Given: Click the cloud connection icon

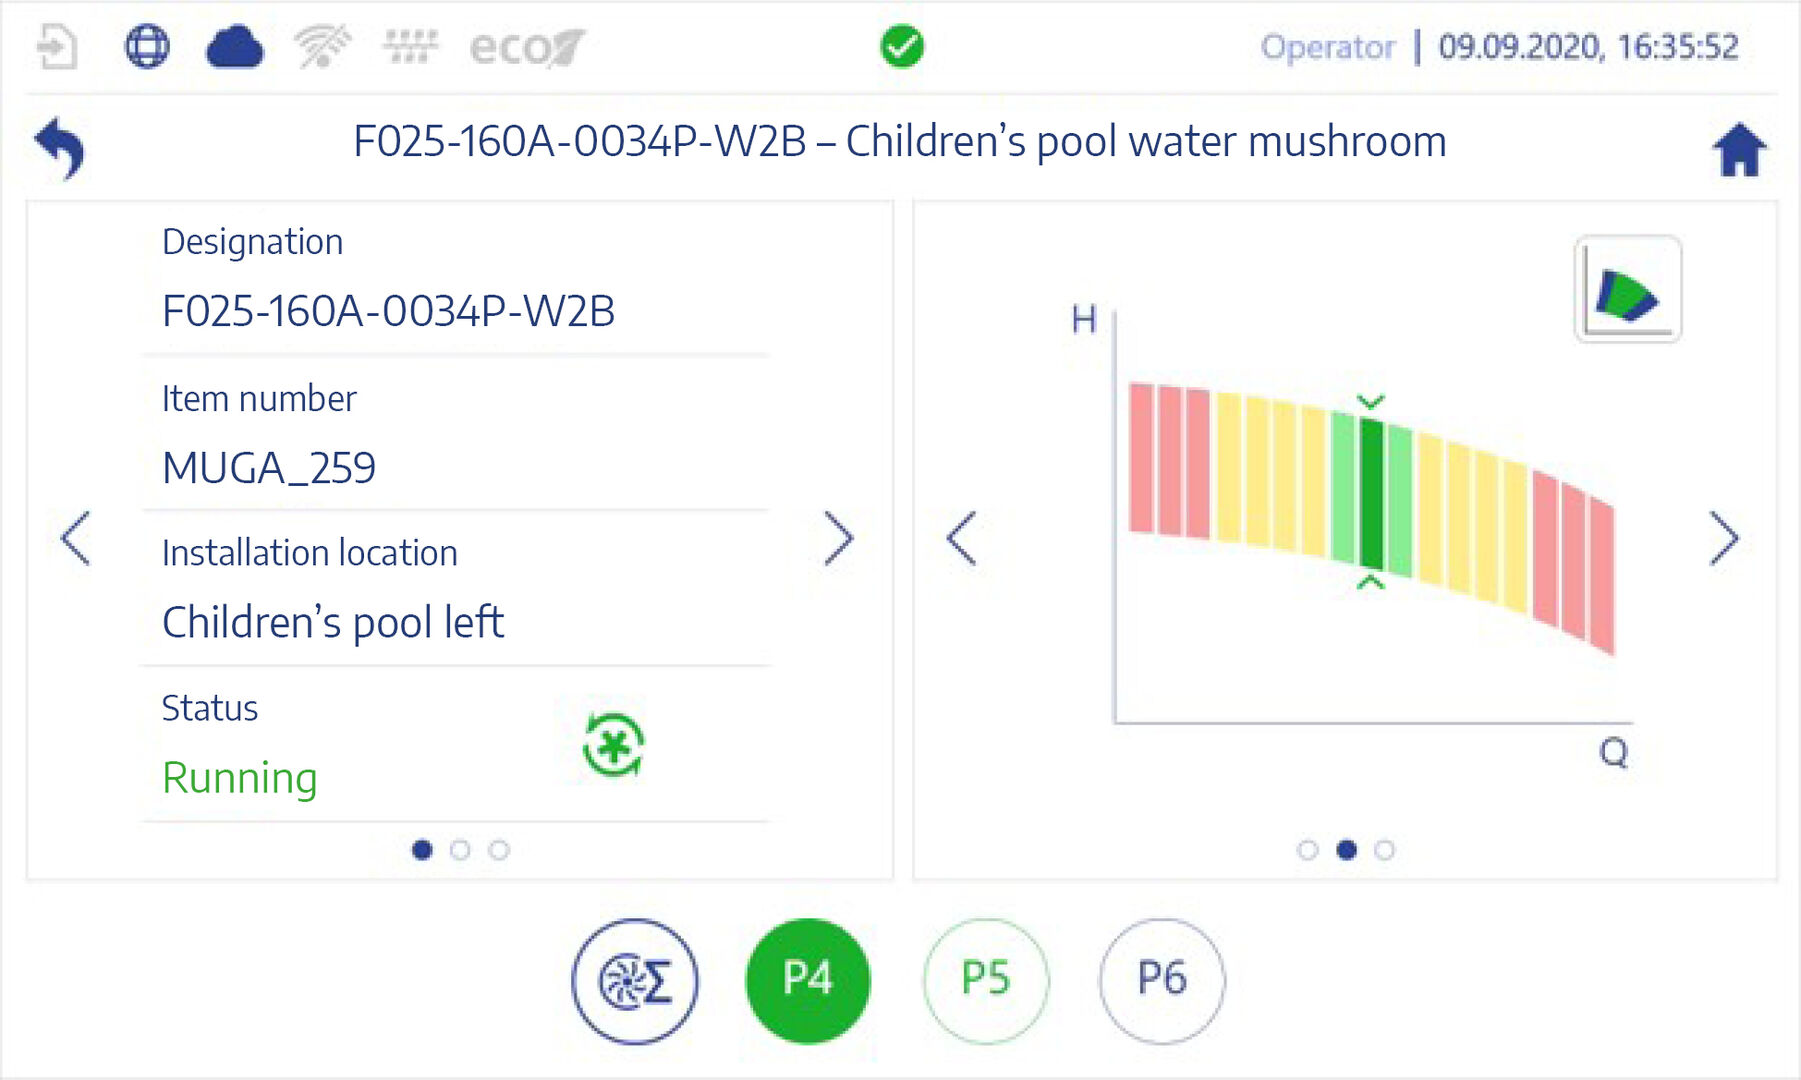Looking at the screenshot, I should [234, 47].
